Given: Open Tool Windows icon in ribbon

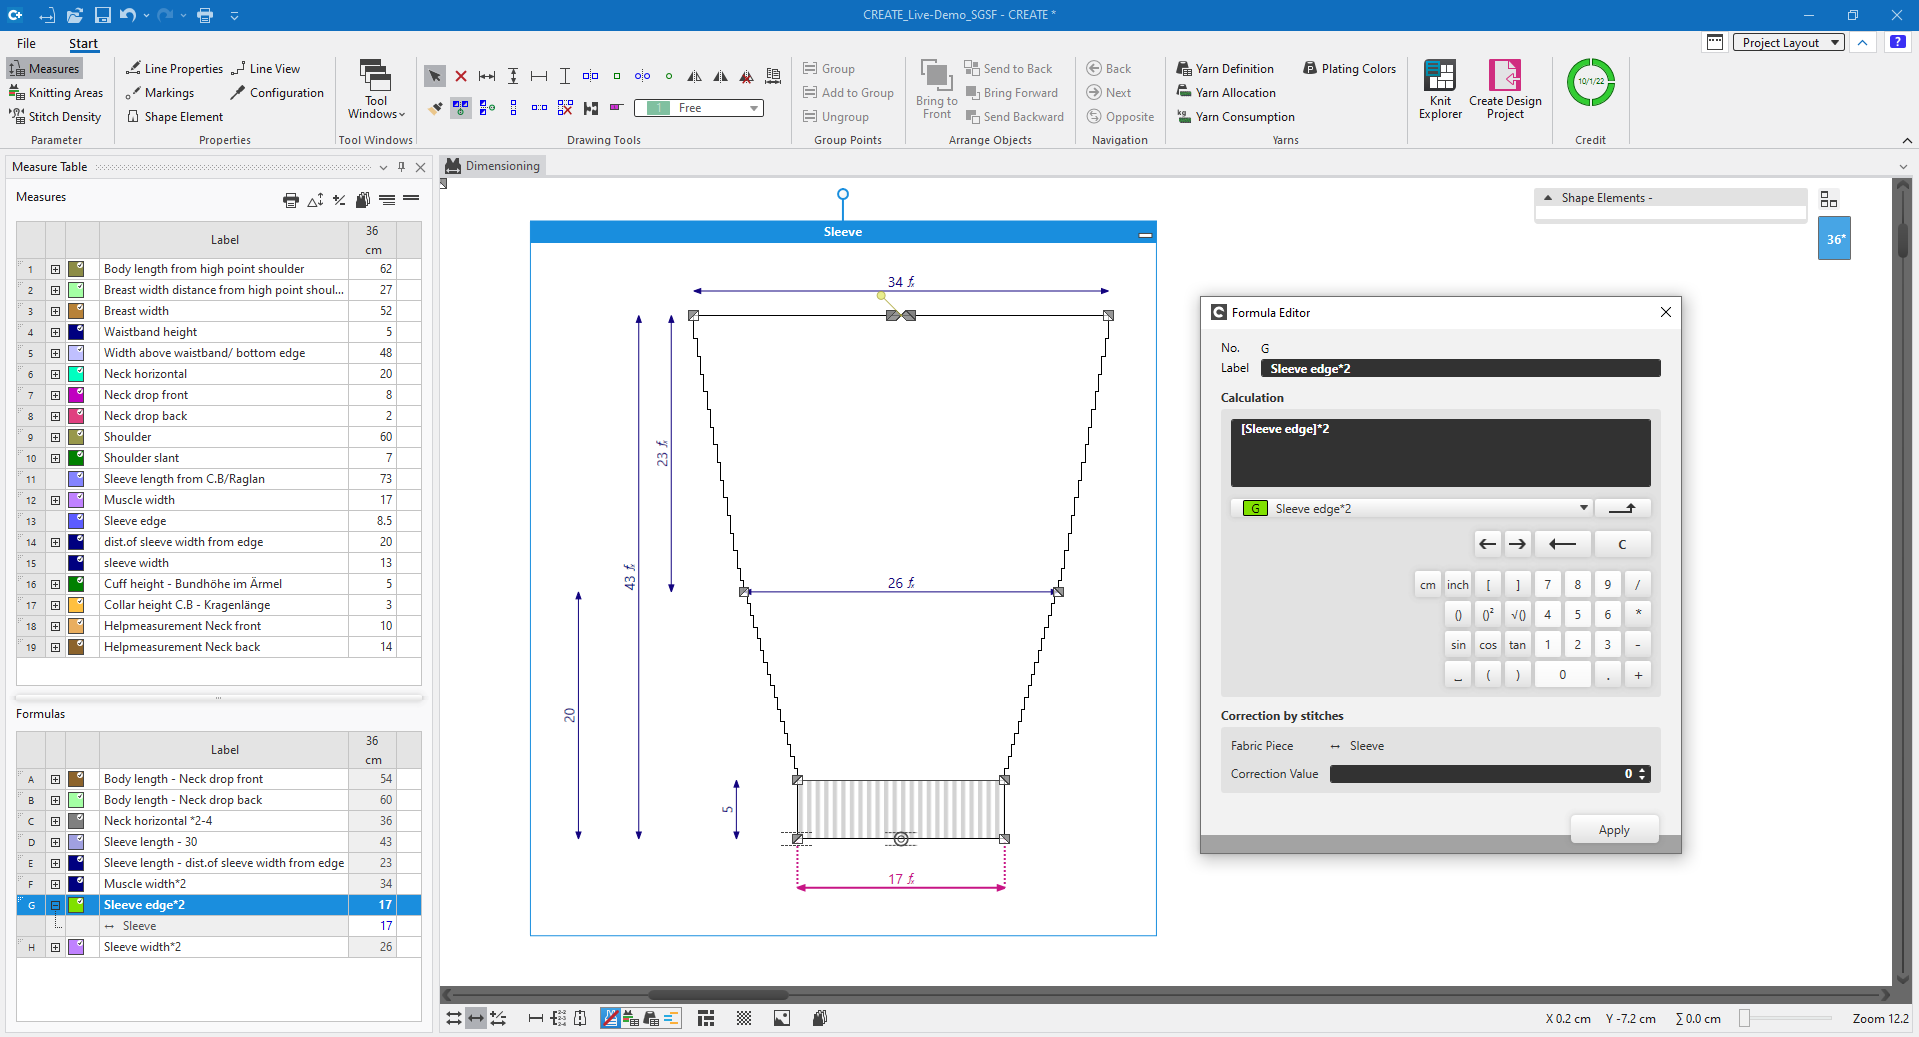Looking at the screenshot, I should 375,89.
